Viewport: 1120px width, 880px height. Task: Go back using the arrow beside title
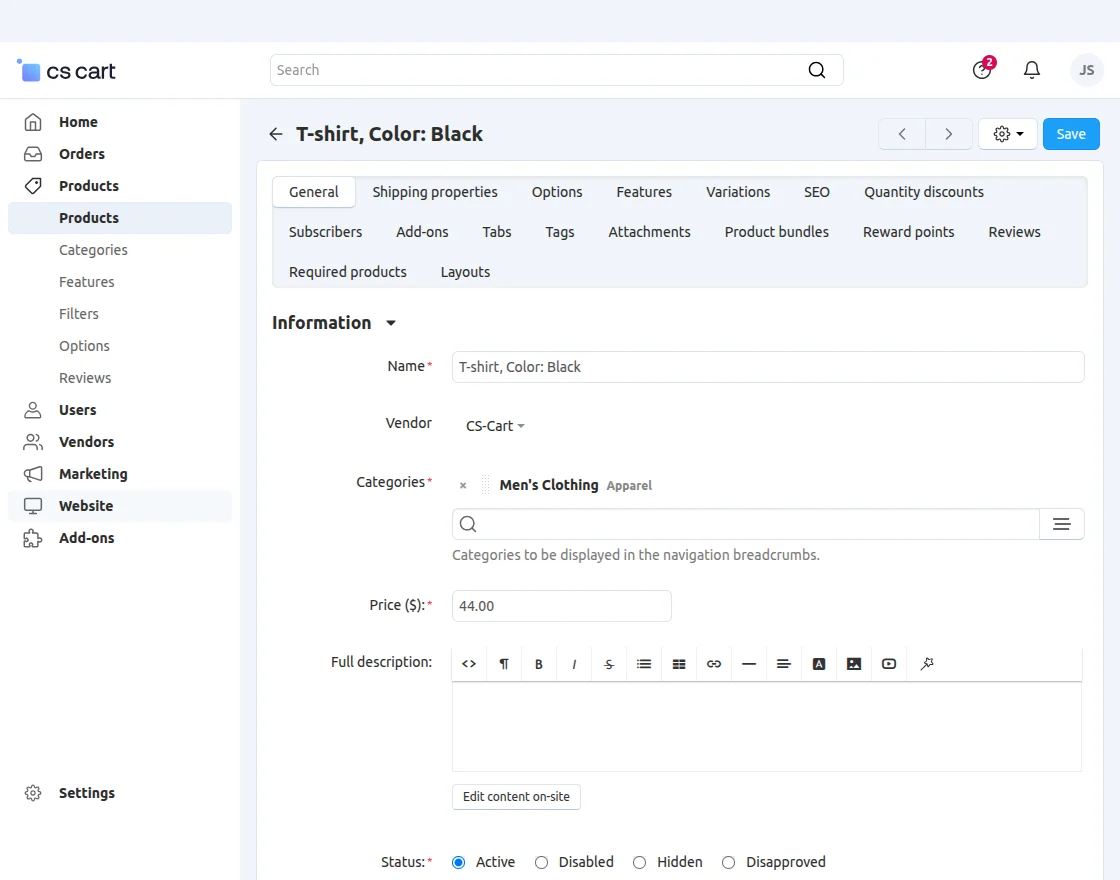click(x=276, y=134)
